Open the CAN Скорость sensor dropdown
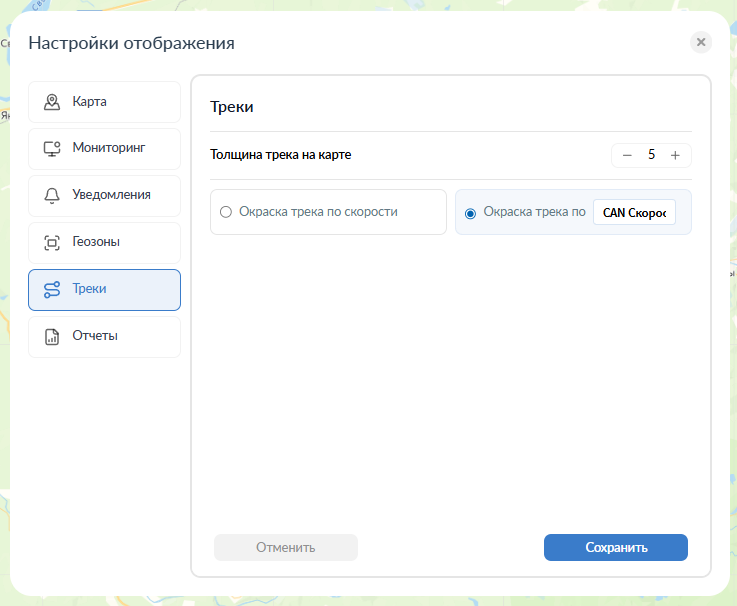This screenshot has height=606, width=737. click(634, 212)
